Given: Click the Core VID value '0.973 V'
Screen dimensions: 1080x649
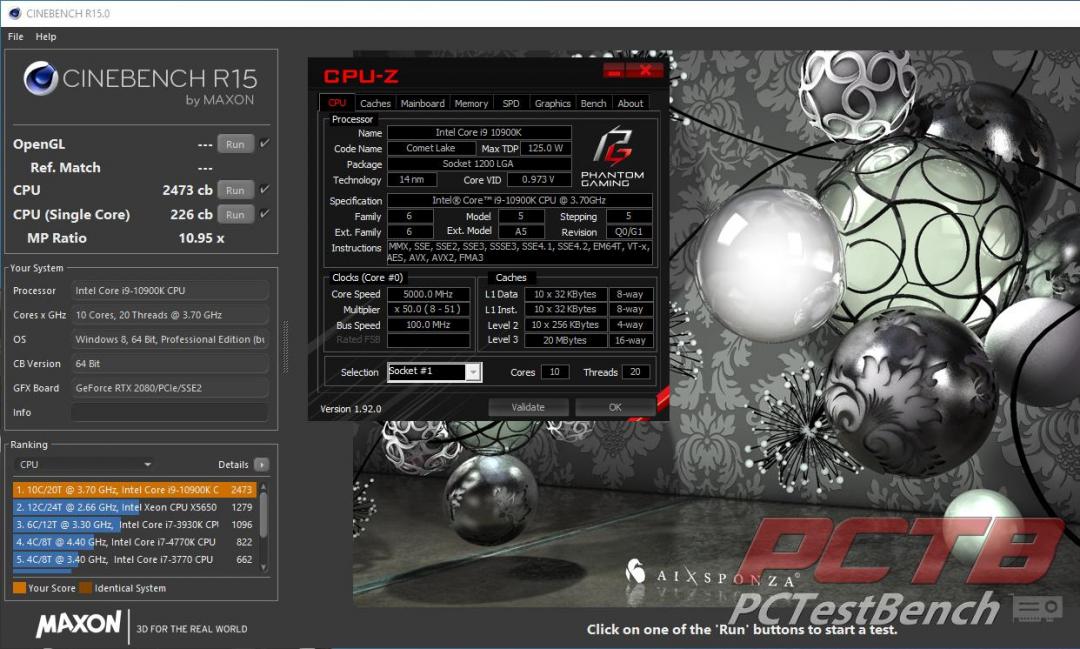Looking at the screenshot, I should pos(539,180).
